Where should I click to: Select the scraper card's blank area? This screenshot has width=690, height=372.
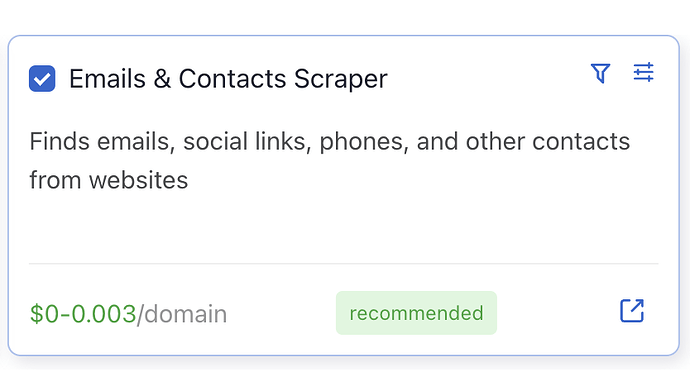pos(343,225)
